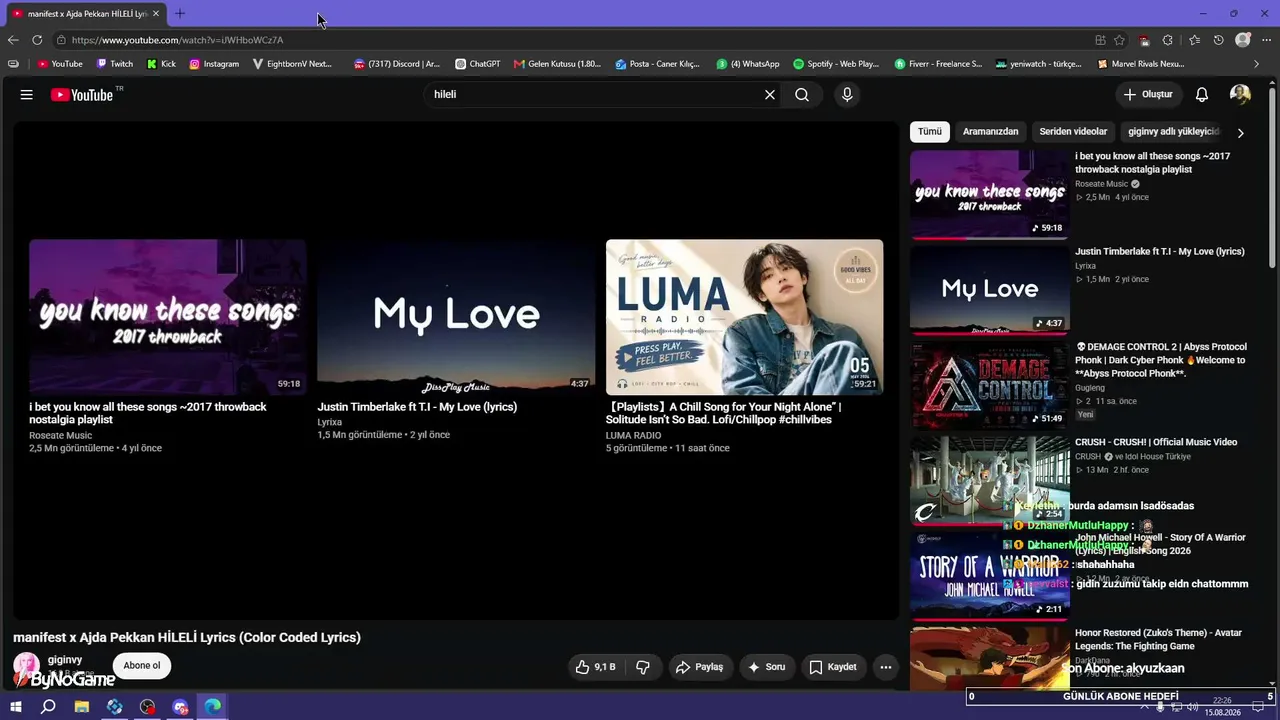Viewport: 1280px width, 720px height.
Task: Bookmark this page with the star icon
Action: click(x=1119, y=40)
